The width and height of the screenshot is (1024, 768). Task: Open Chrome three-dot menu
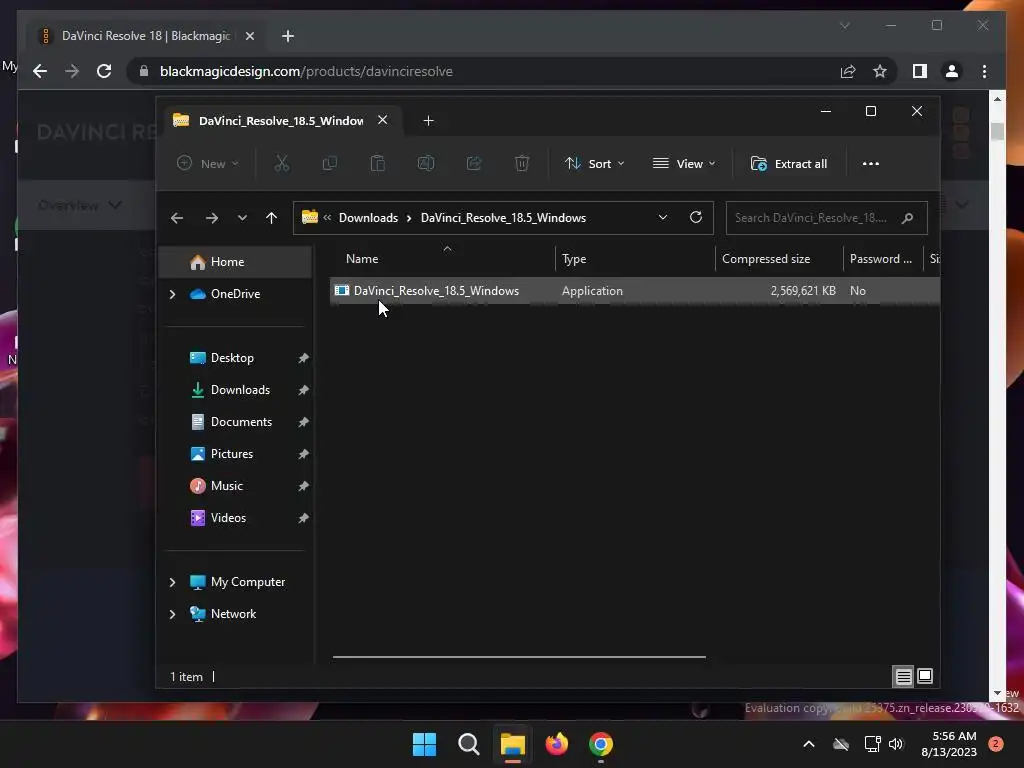pyautogui.click(x=984, y=71)
